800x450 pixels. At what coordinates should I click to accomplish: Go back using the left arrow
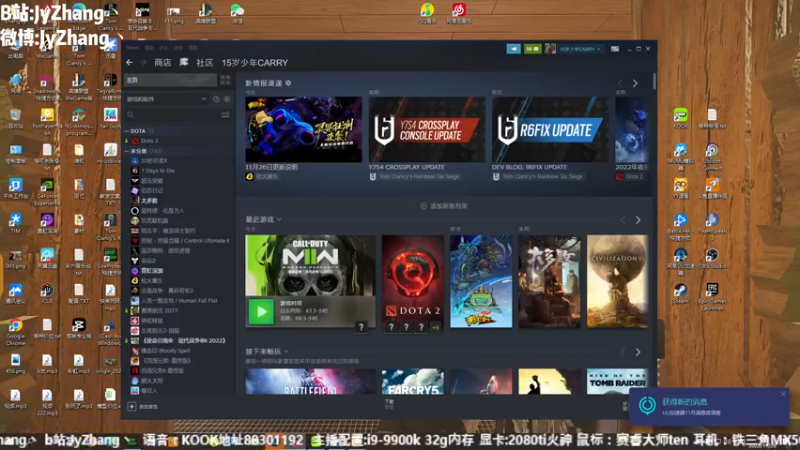(130, 62)
